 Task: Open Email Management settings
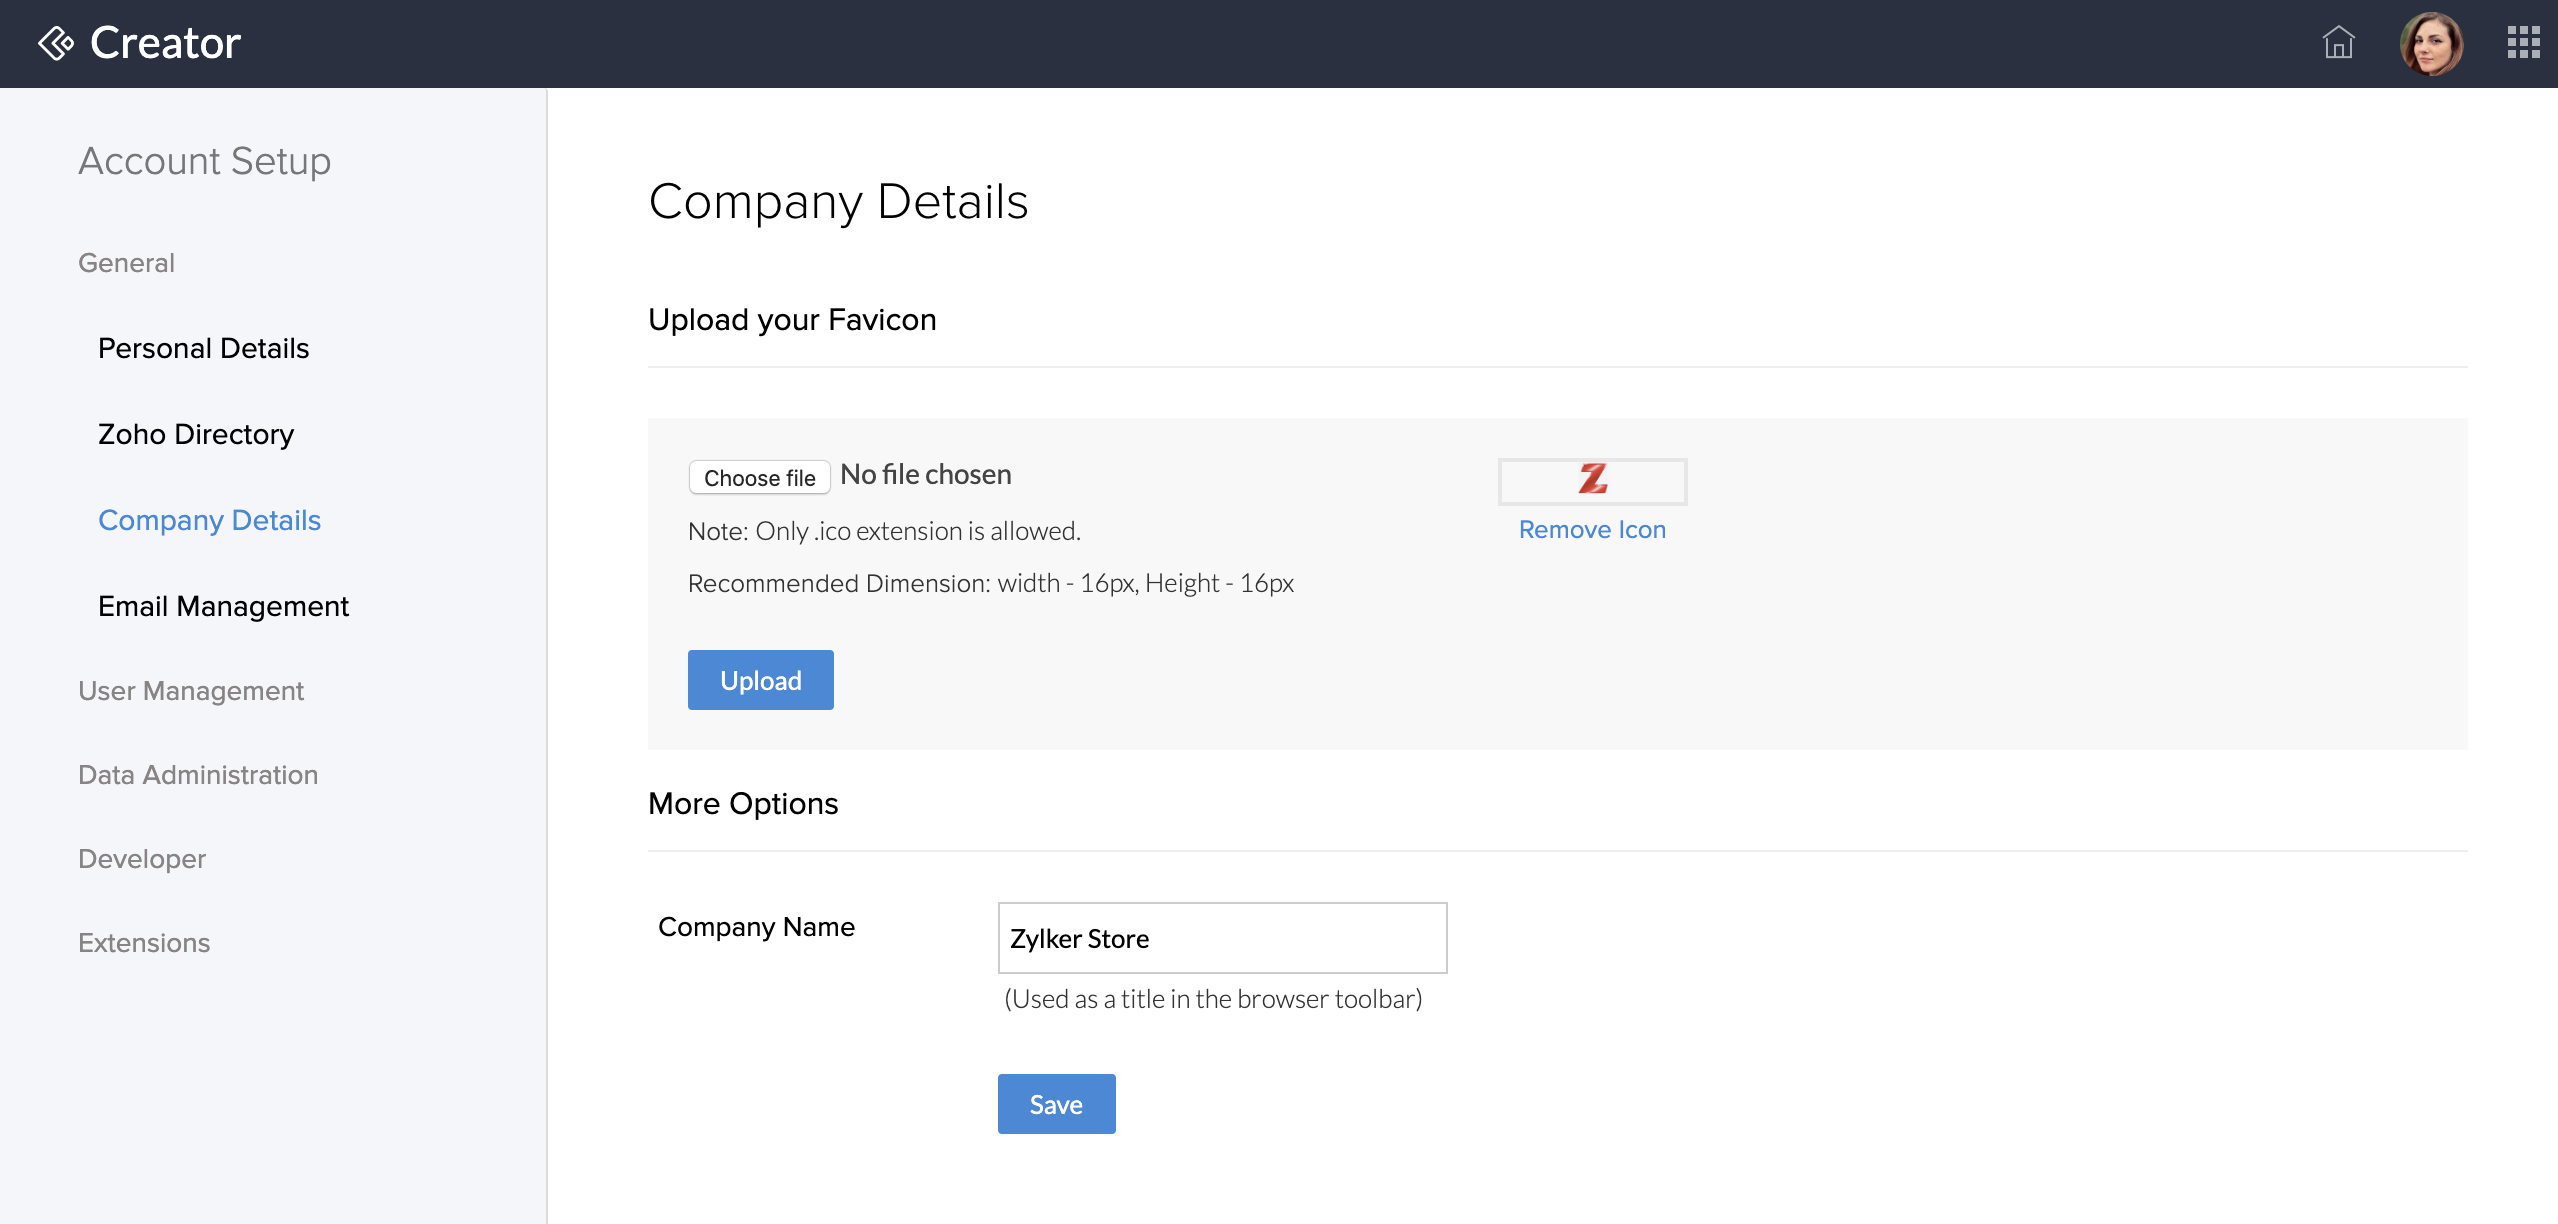point(223,606)
